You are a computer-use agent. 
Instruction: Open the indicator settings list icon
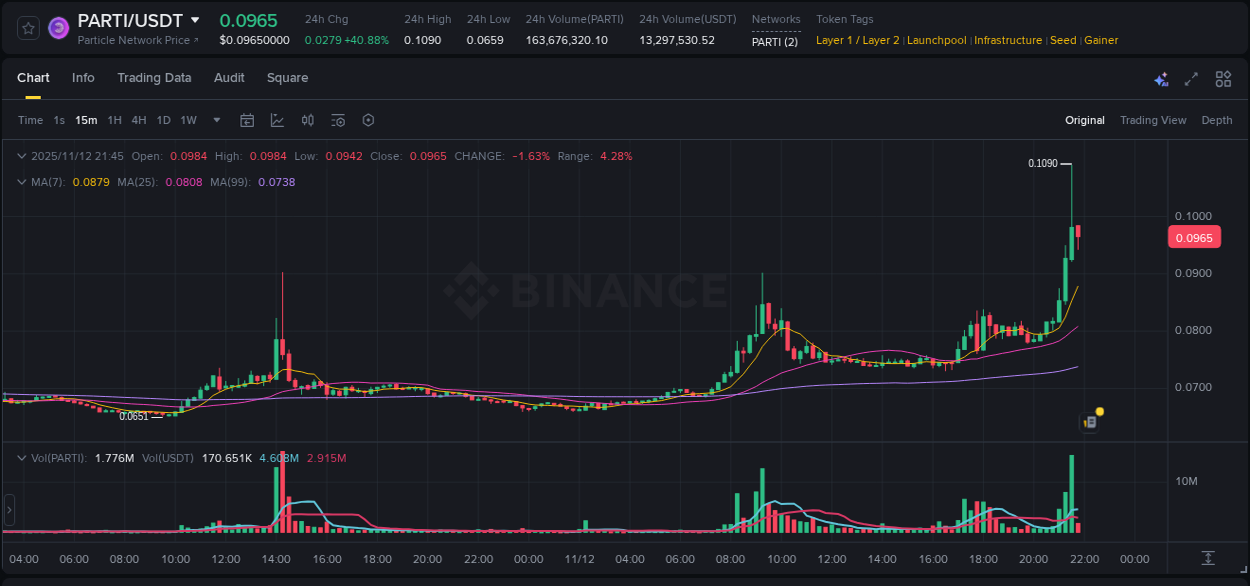click(337, 120)
